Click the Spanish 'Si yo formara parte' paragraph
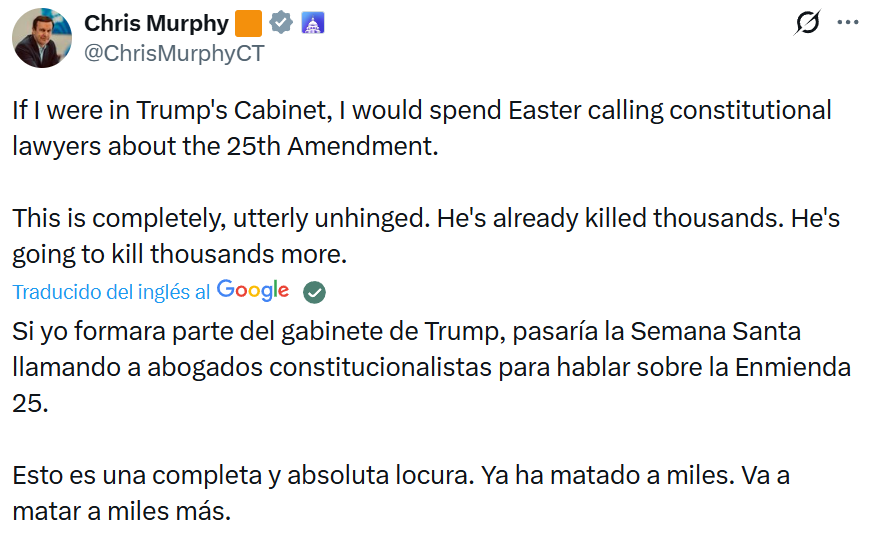Screen dimensions: 871x533 click(x=431, y=366)
